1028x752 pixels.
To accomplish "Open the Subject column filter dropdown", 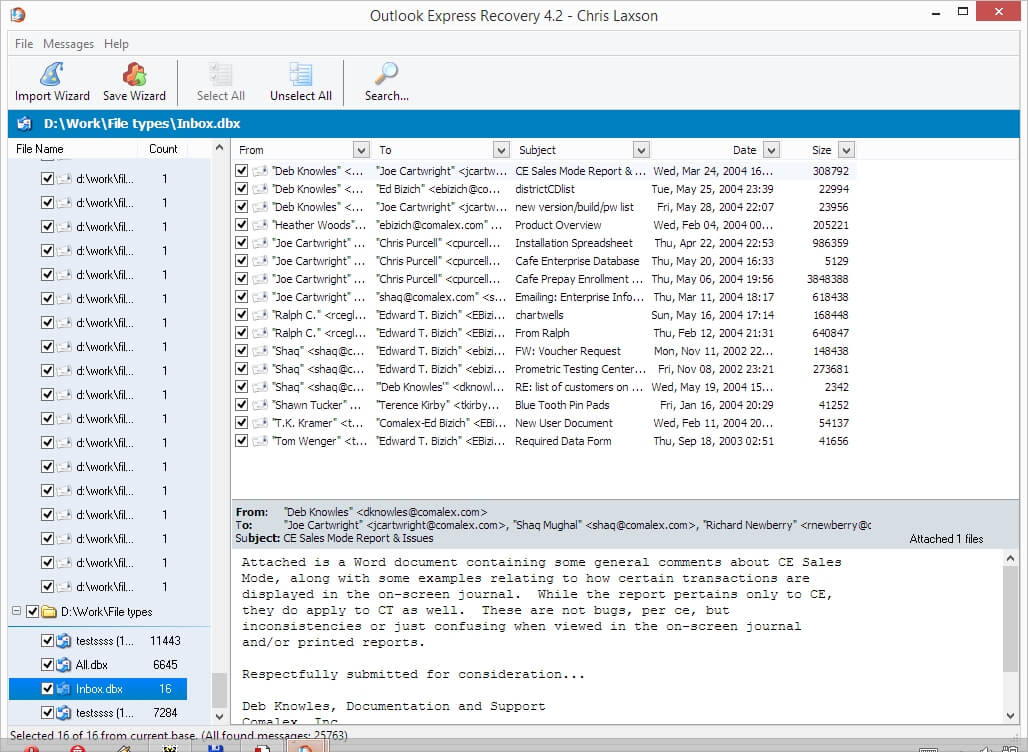I will tap(641, 150).
